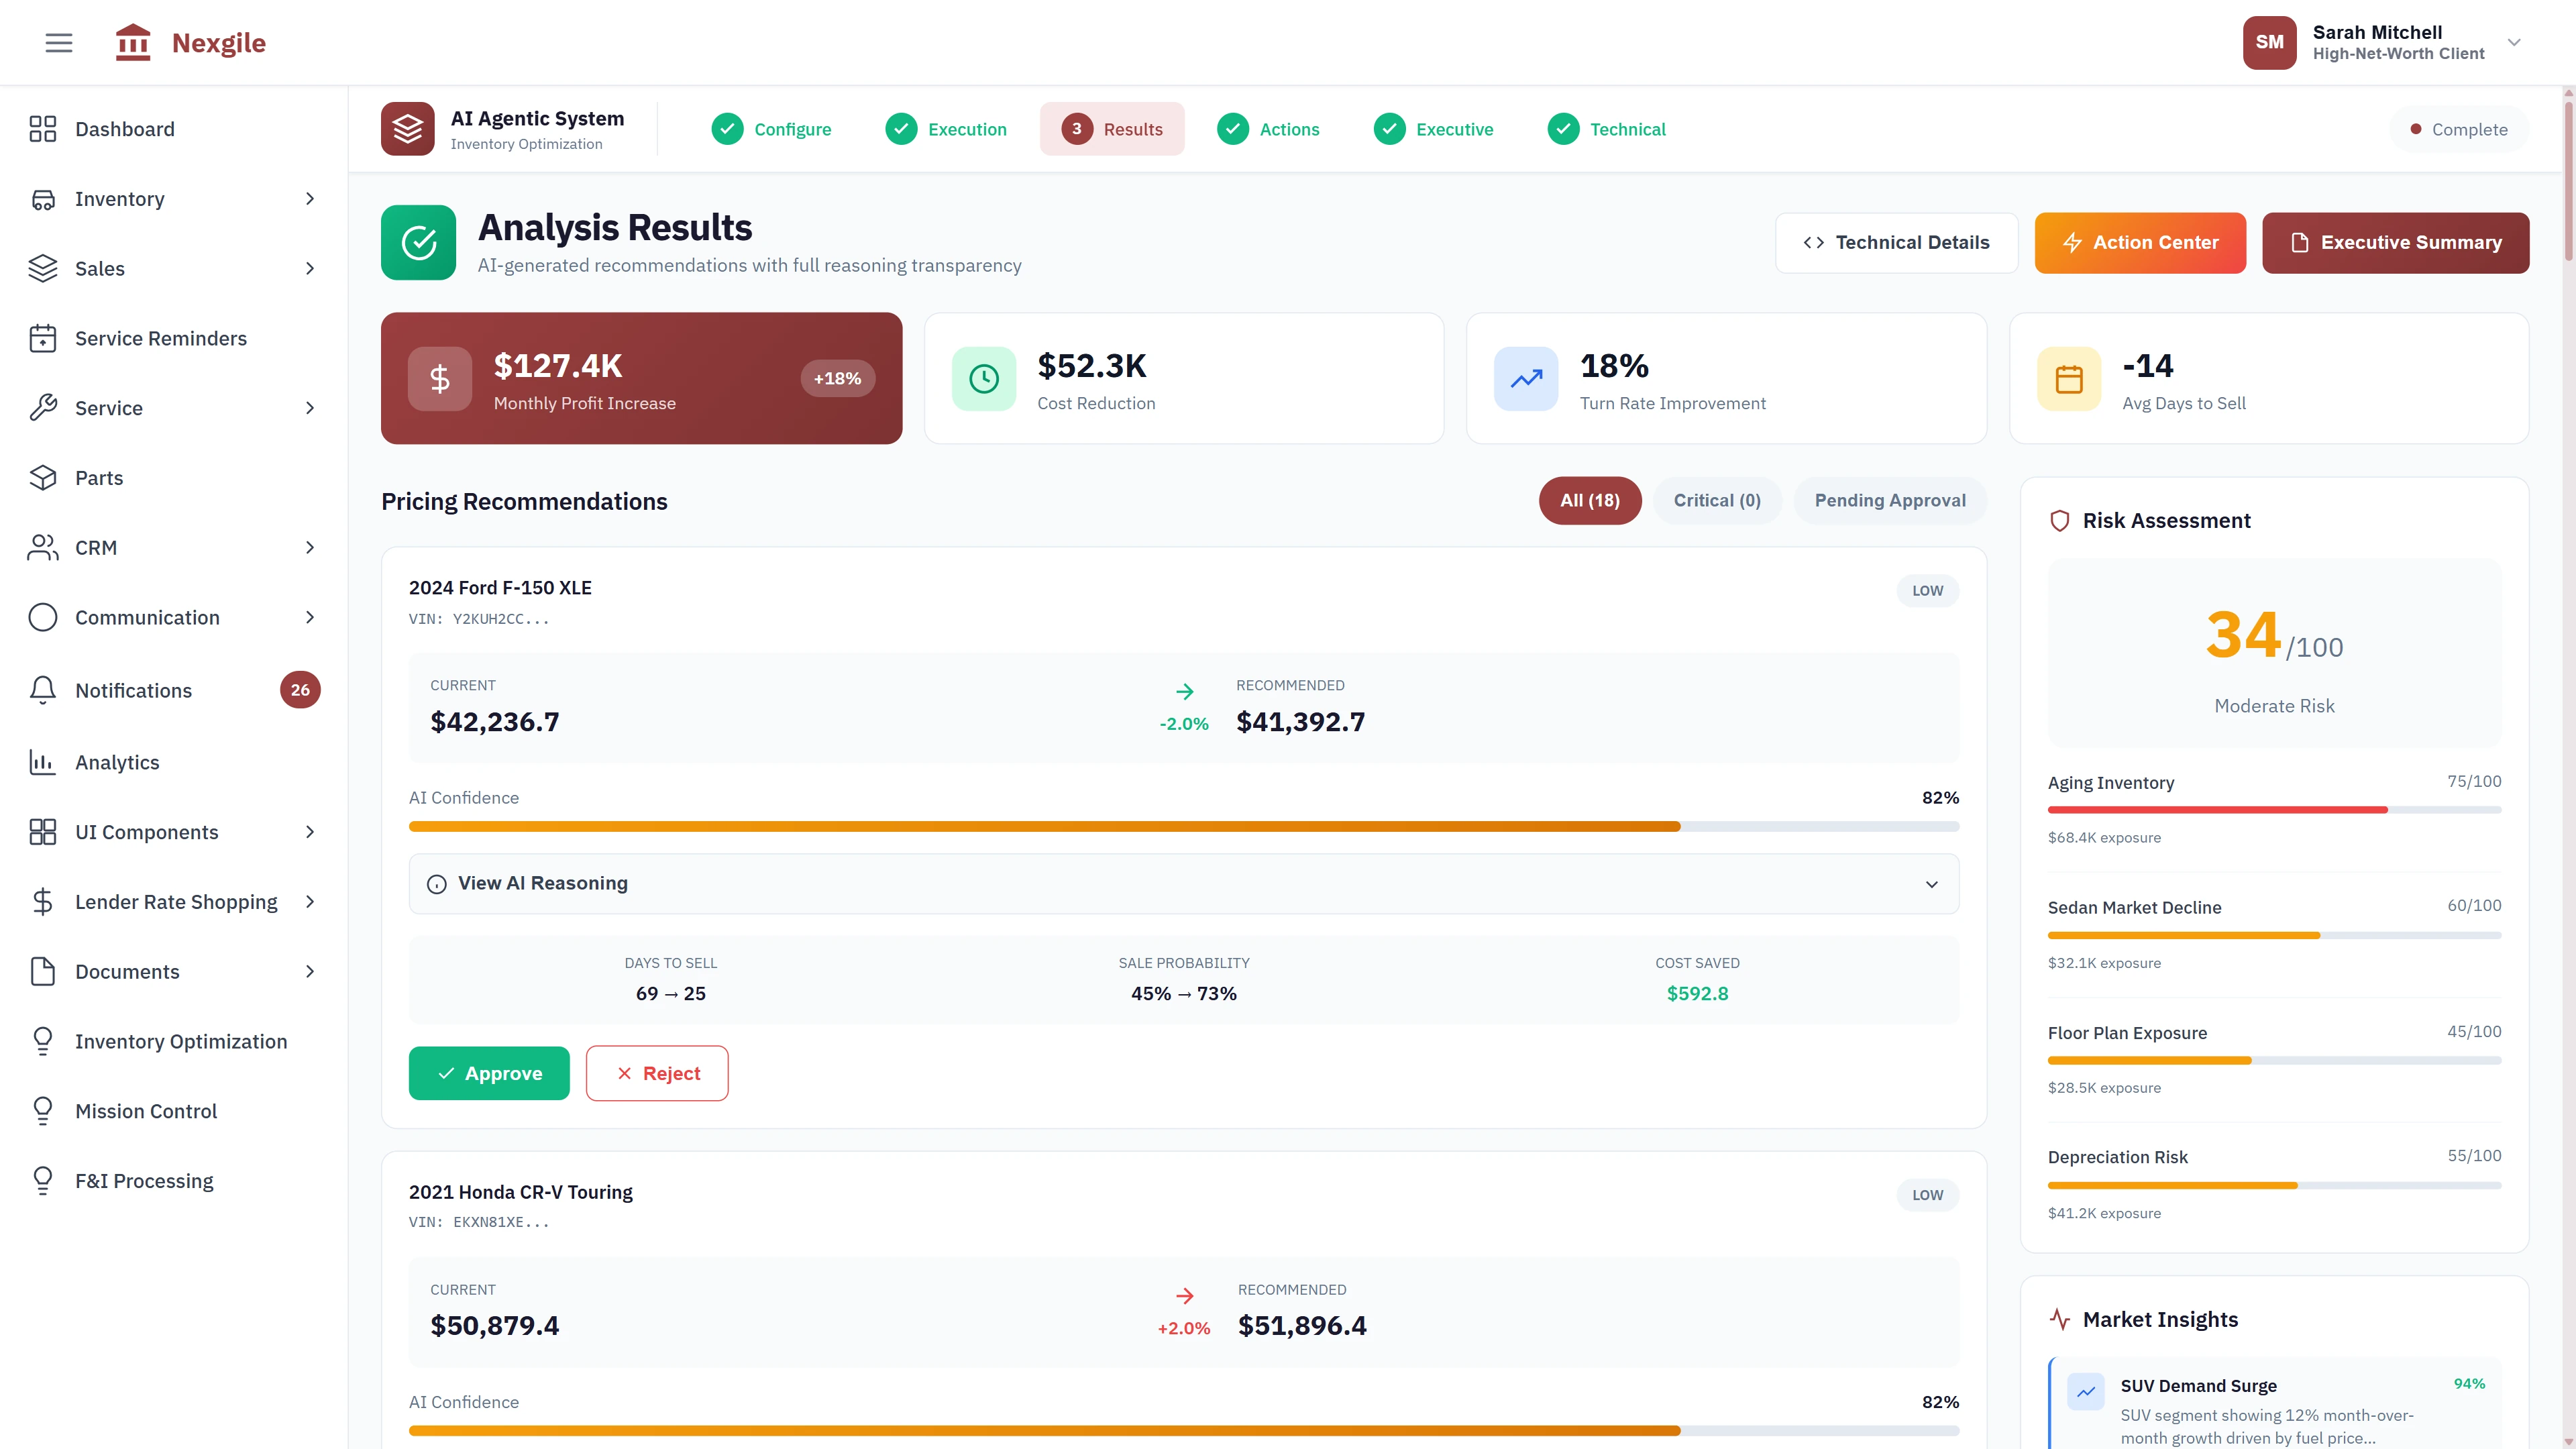Click the Risk Assessment shield icon
Image resolution: width=2576 pixels, height=1449 pixels.
point(2060,520)
